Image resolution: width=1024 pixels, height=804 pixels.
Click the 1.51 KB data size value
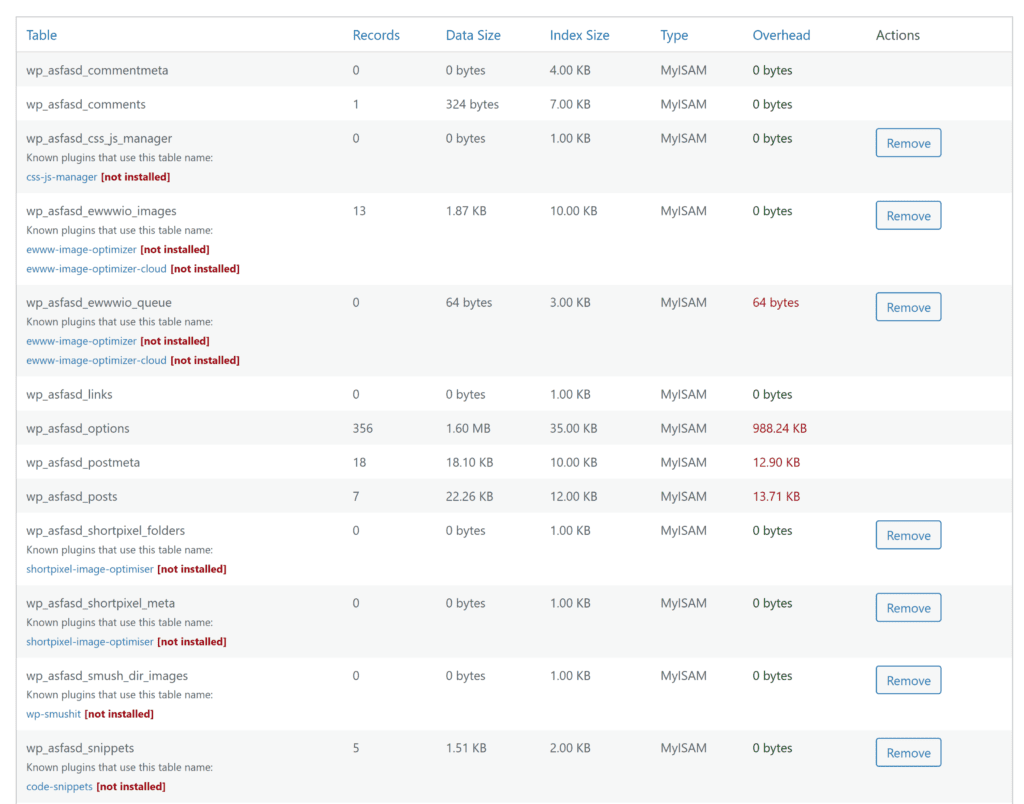[x=466, y=748]
